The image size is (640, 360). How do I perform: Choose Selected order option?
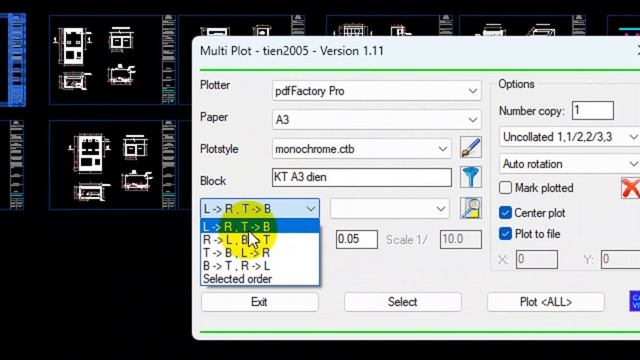point(260,279)
